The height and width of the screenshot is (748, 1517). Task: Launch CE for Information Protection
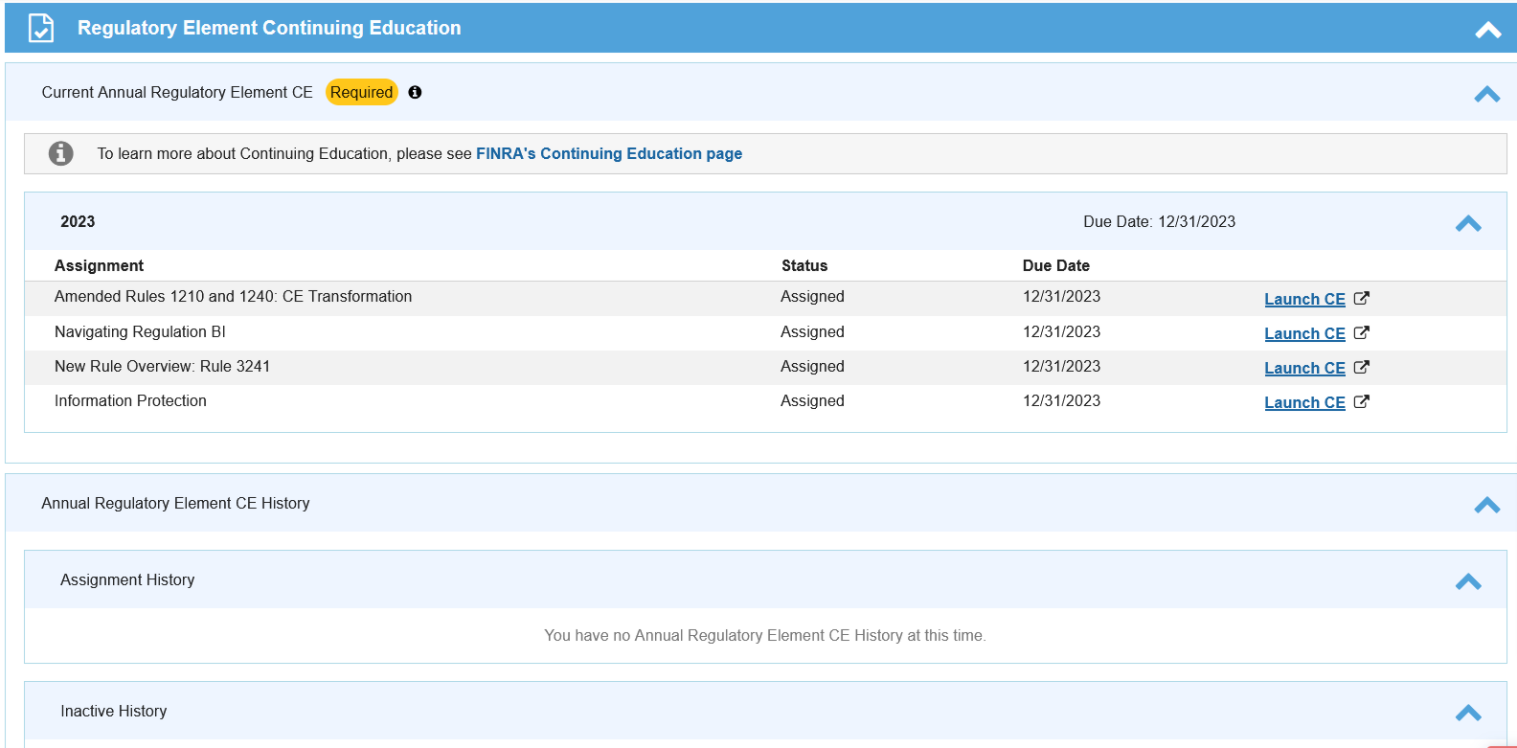click(x=1304, y=403)
